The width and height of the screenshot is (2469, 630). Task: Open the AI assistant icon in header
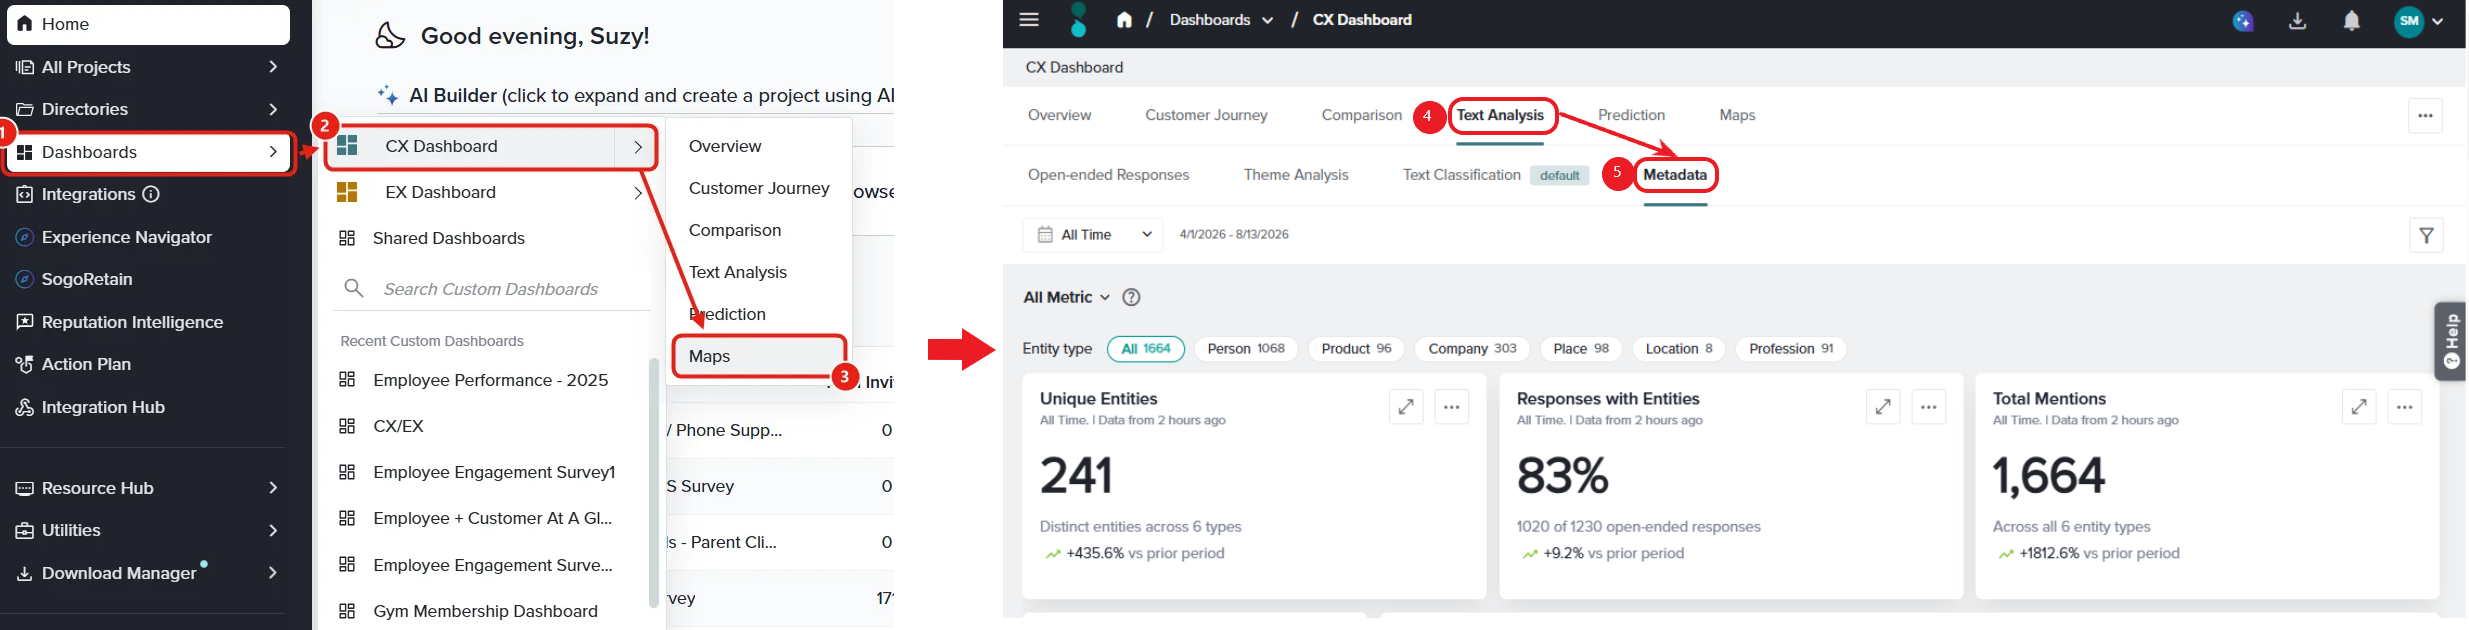click(2243, 21)
